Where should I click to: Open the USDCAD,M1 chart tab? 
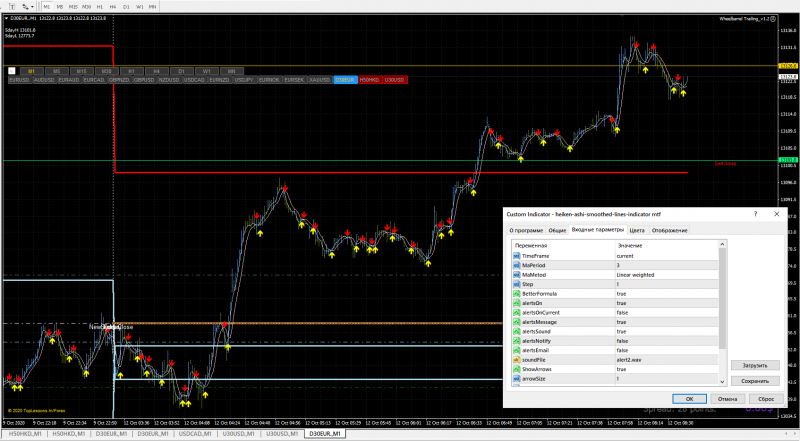(195, 434)
